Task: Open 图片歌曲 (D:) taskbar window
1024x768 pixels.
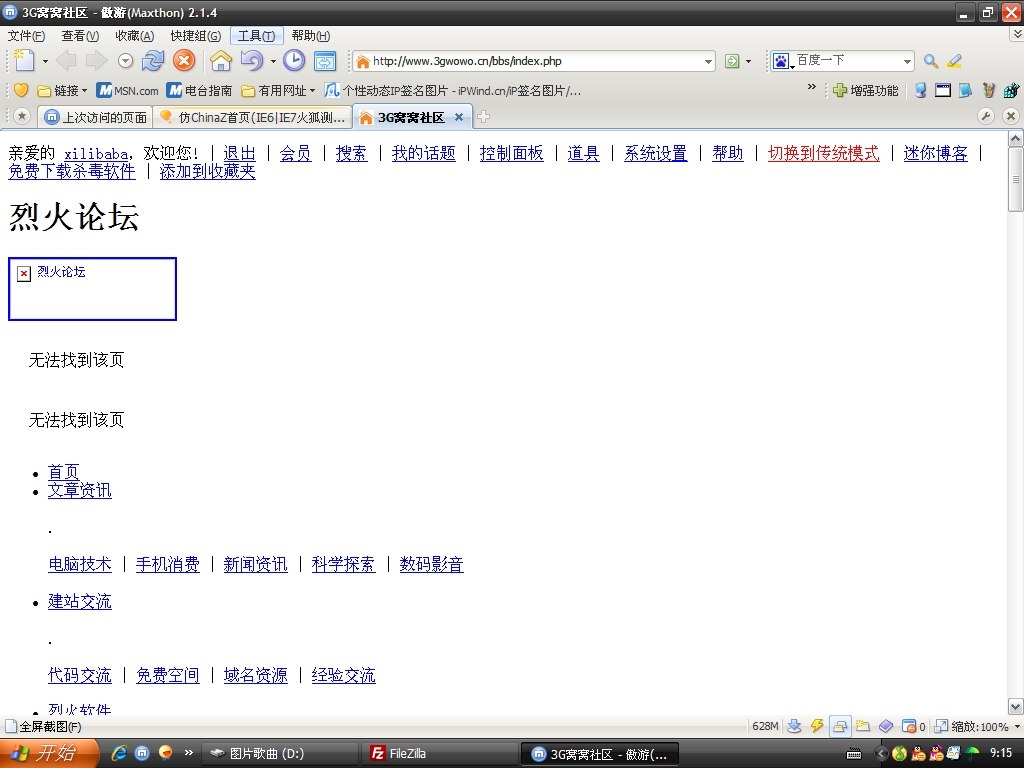Action: pos(280,754)
